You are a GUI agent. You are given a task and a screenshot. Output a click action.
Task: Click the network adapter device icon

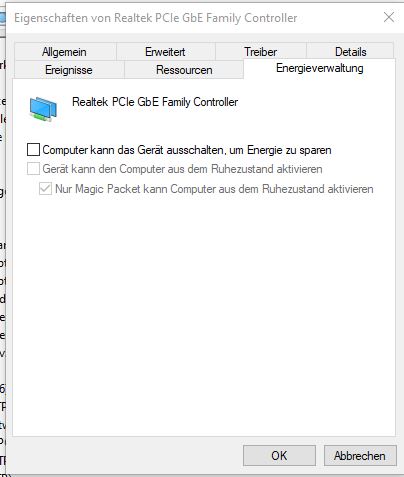43,109
